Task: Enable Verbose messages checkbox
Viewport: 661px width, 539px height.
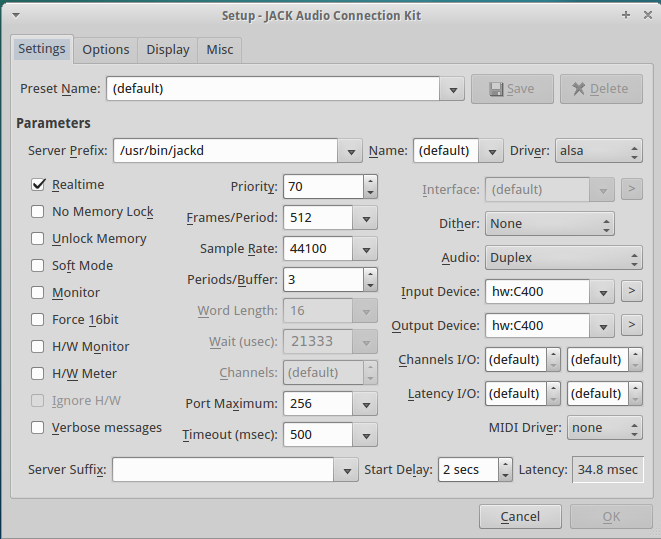Action: [x=38, y=428]
